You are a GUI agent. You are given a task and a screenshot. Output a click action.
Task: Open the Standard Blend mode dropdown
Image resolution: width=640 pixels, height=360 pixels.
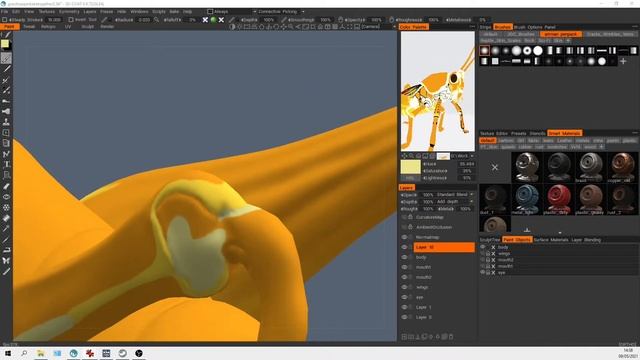455,195
